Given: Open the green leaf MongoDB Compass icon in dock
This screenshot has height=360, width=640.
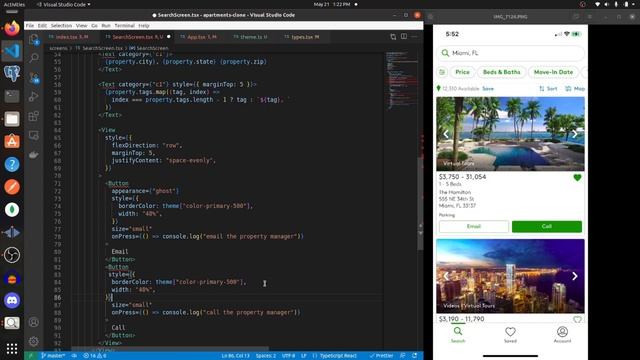Looking at the screenshot, I should [x=12, y=210].
